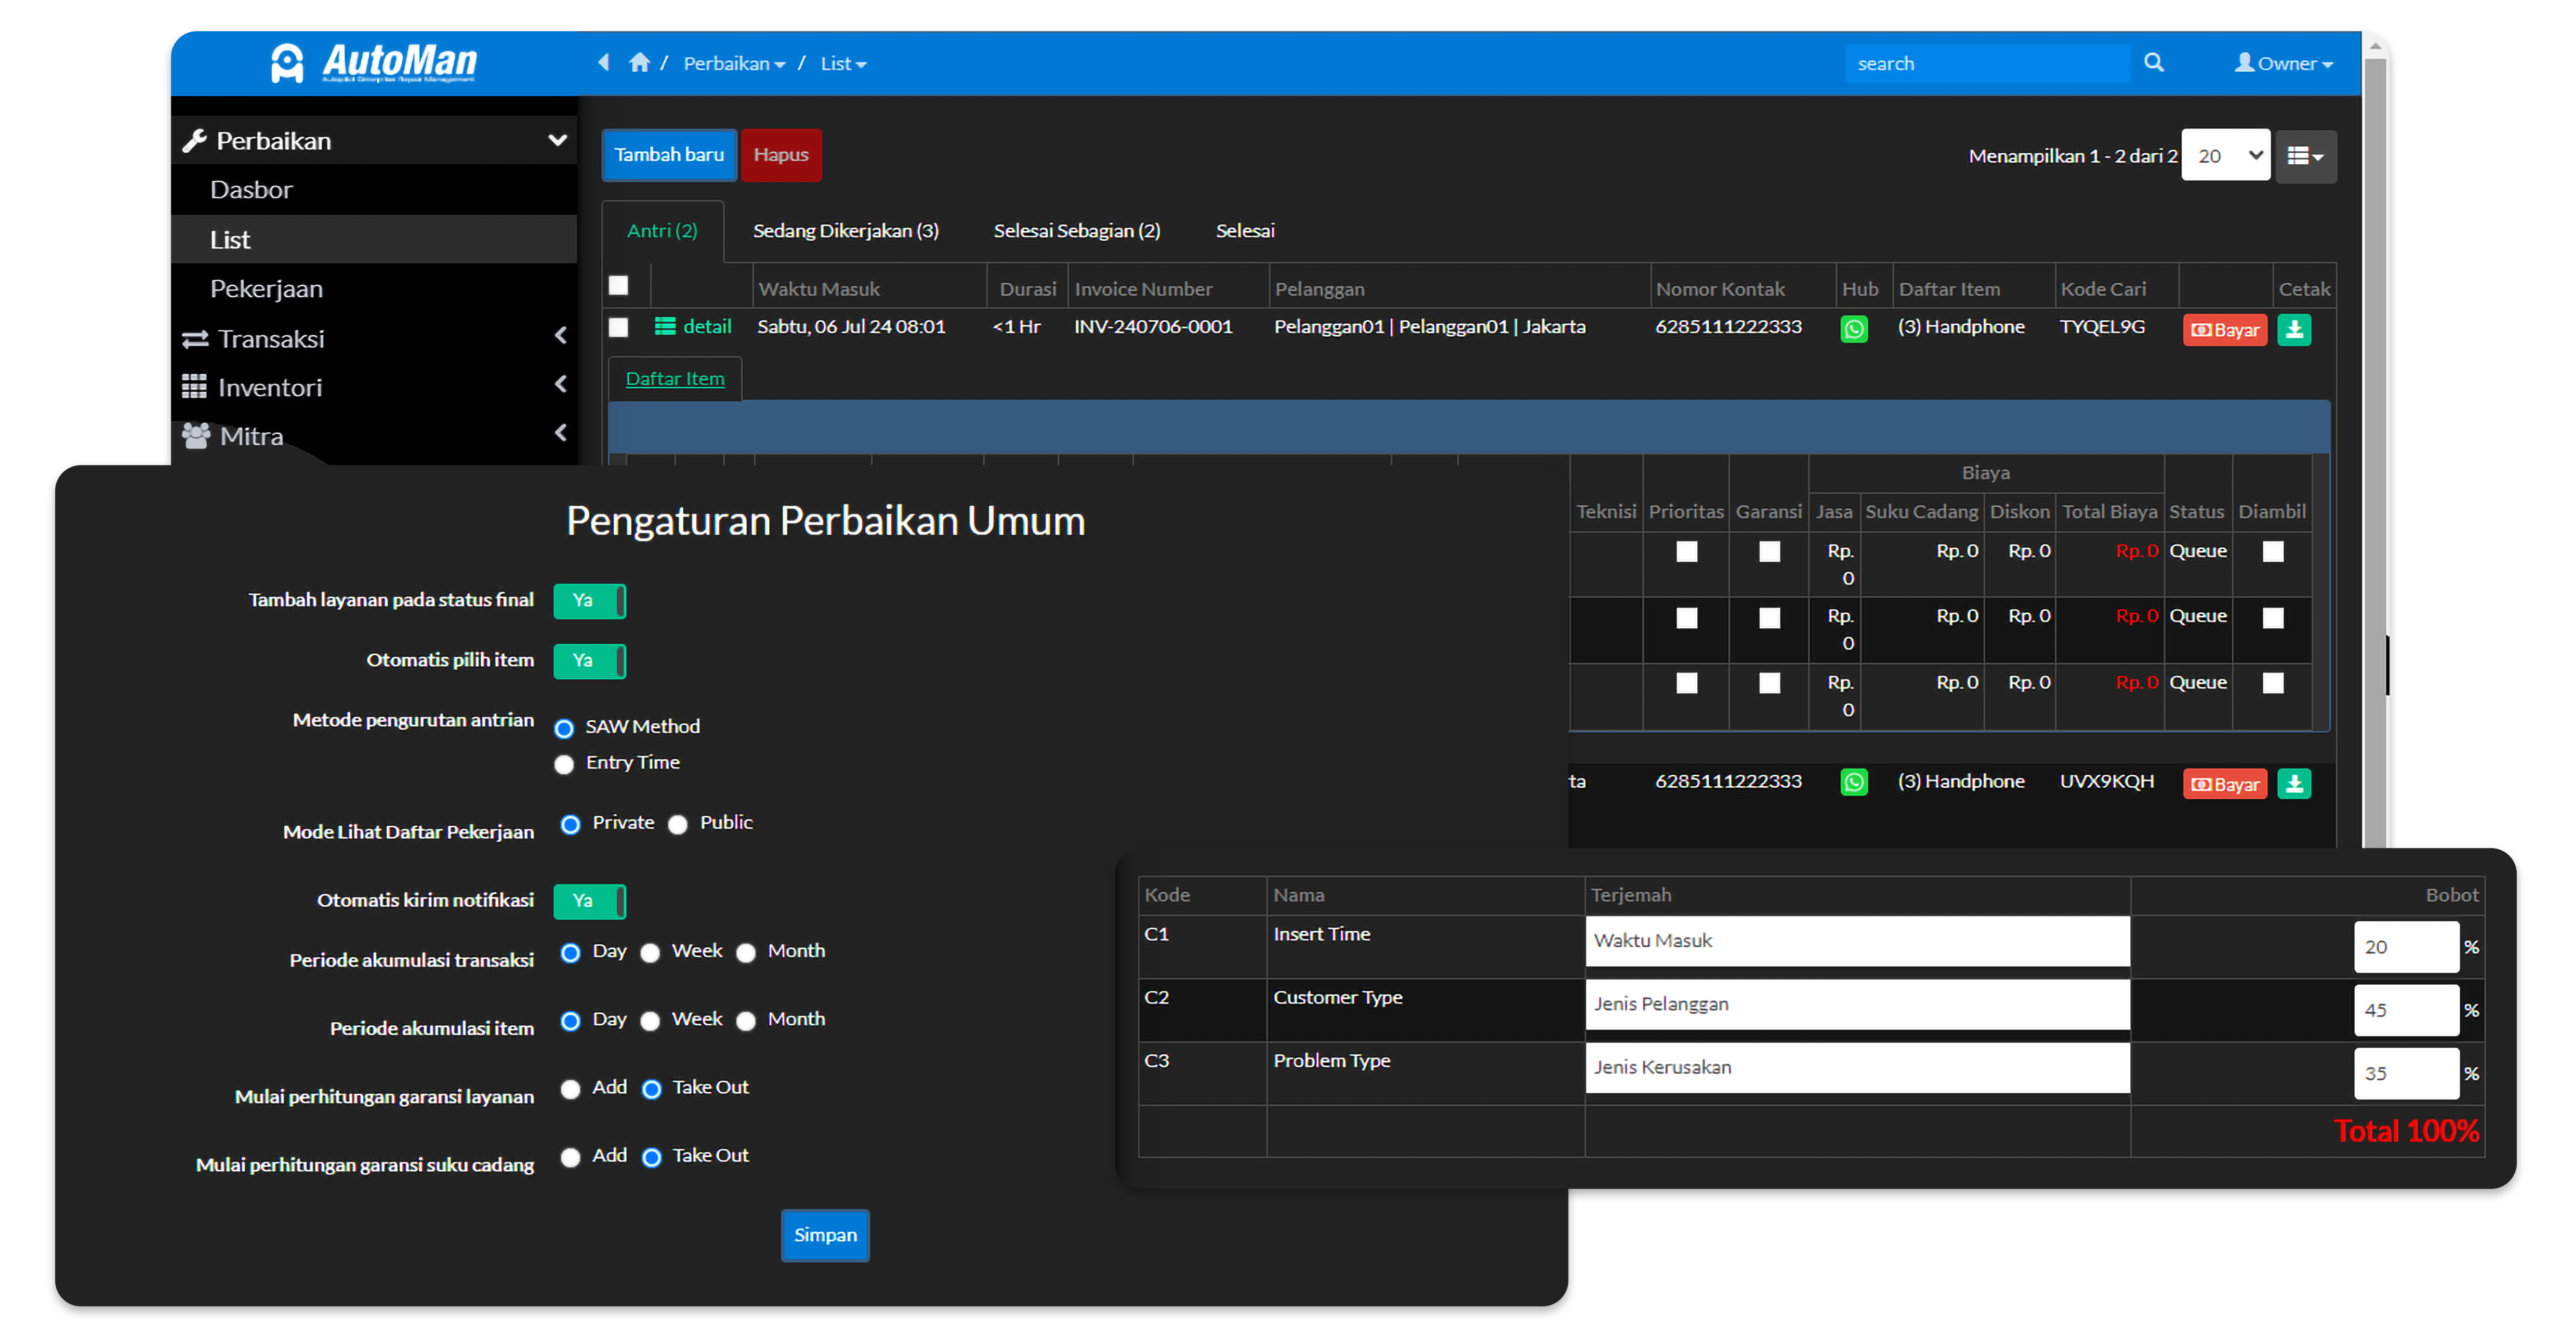
Task: Tick the select-all checkbox in table header
Action: coord(619,286)
